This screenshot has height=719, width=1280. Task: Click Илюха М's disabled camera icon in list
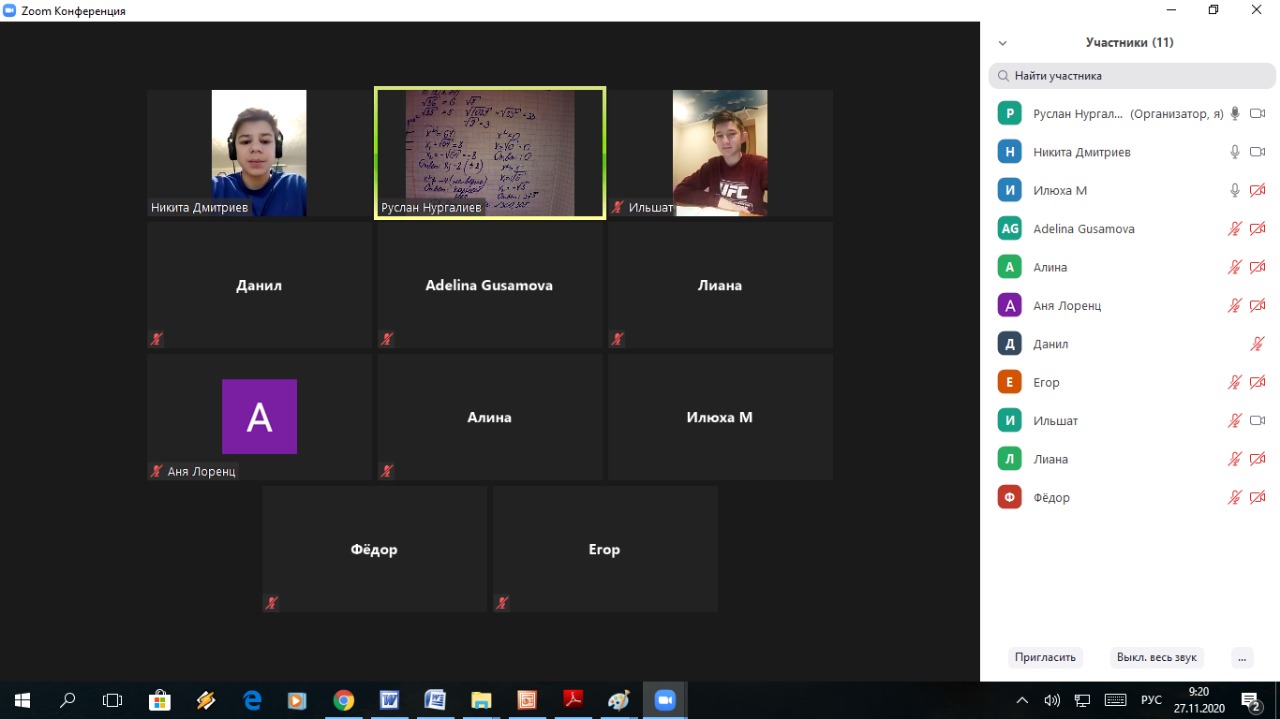[1257, 190]
